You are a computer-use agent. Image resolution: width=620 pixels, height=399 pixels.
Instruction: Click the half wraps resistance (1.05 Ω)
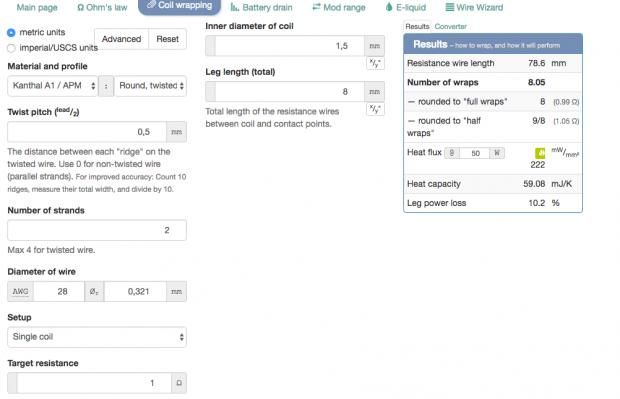coord(566,121)
